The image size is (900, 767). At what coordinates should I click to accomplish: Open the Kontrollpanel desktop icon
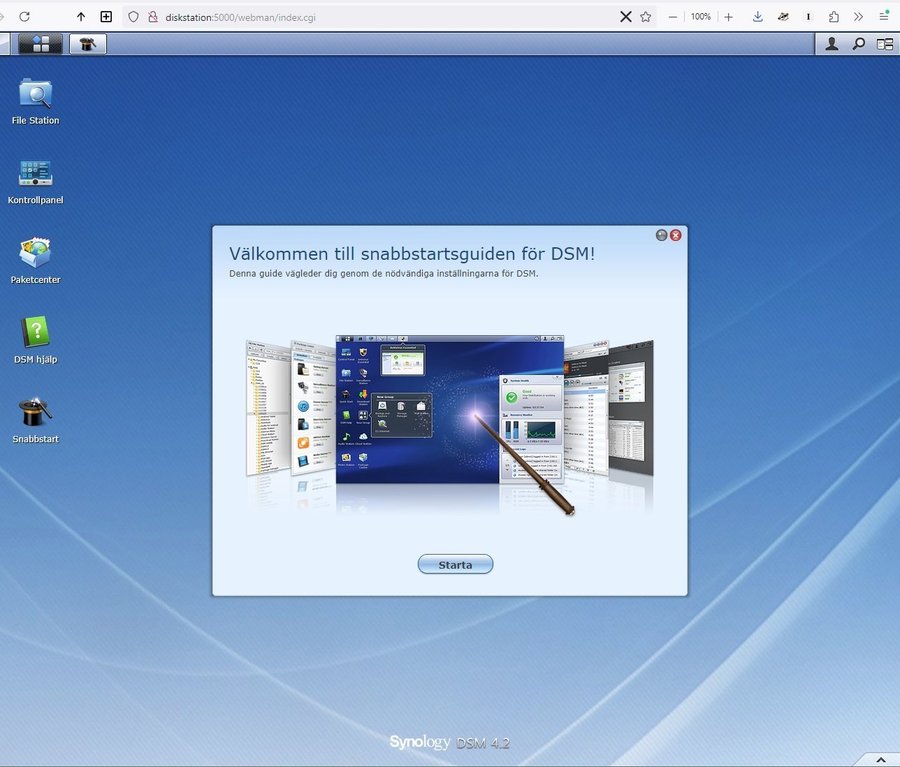pyautogui.click(x=35, y=174)
